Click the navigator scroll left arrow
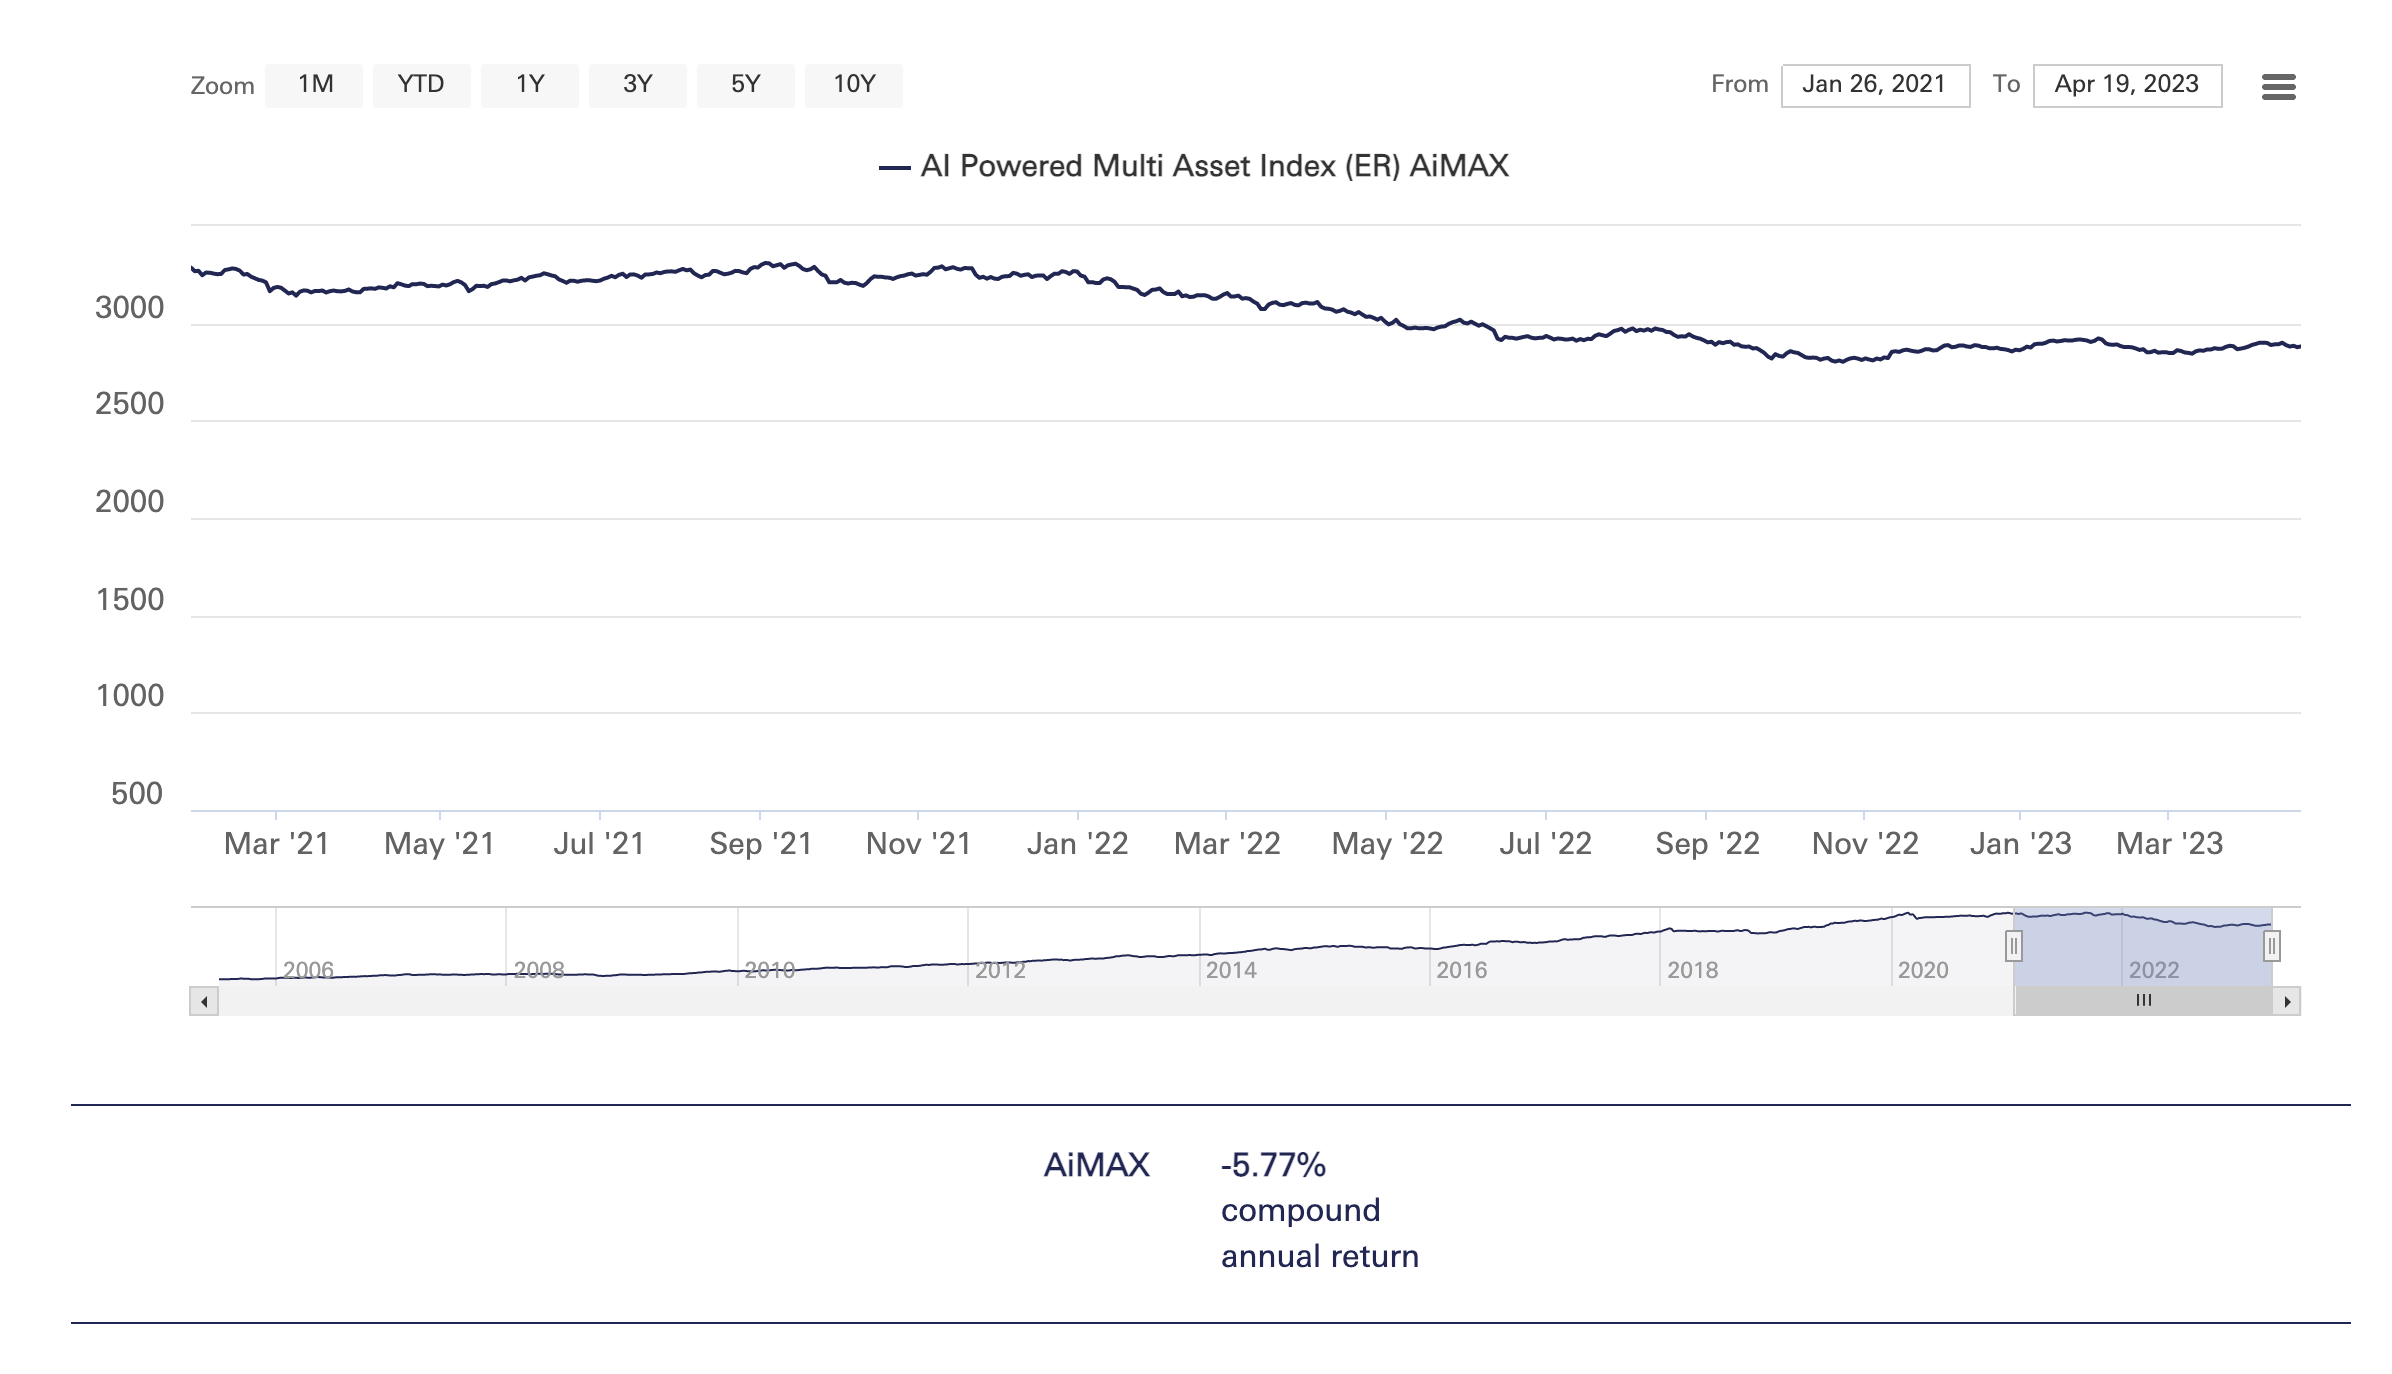2392x1374 pixels. (x=204, y=1001)
